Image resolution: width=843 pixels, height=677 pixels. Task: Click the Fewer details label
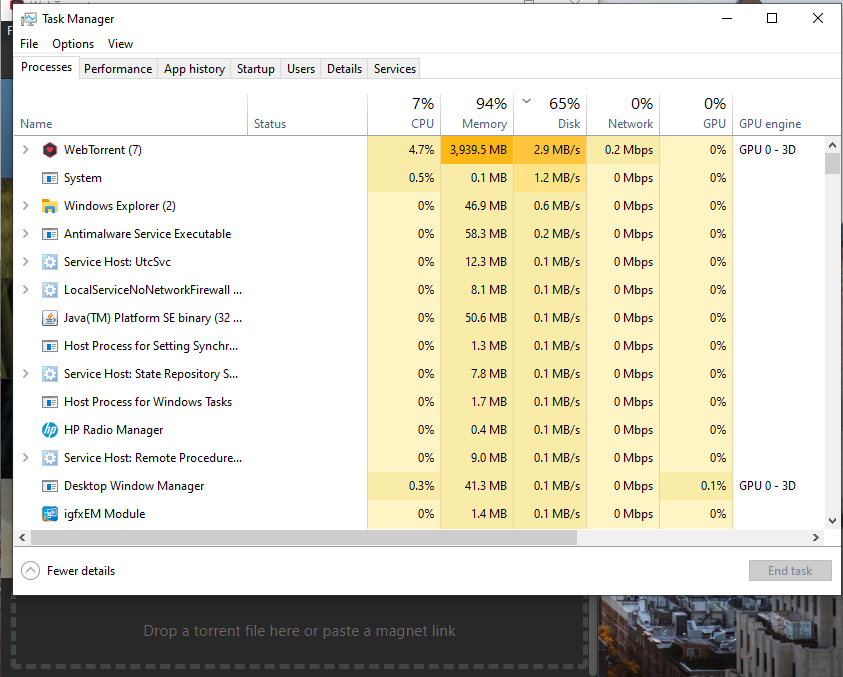tap(81, 571)
